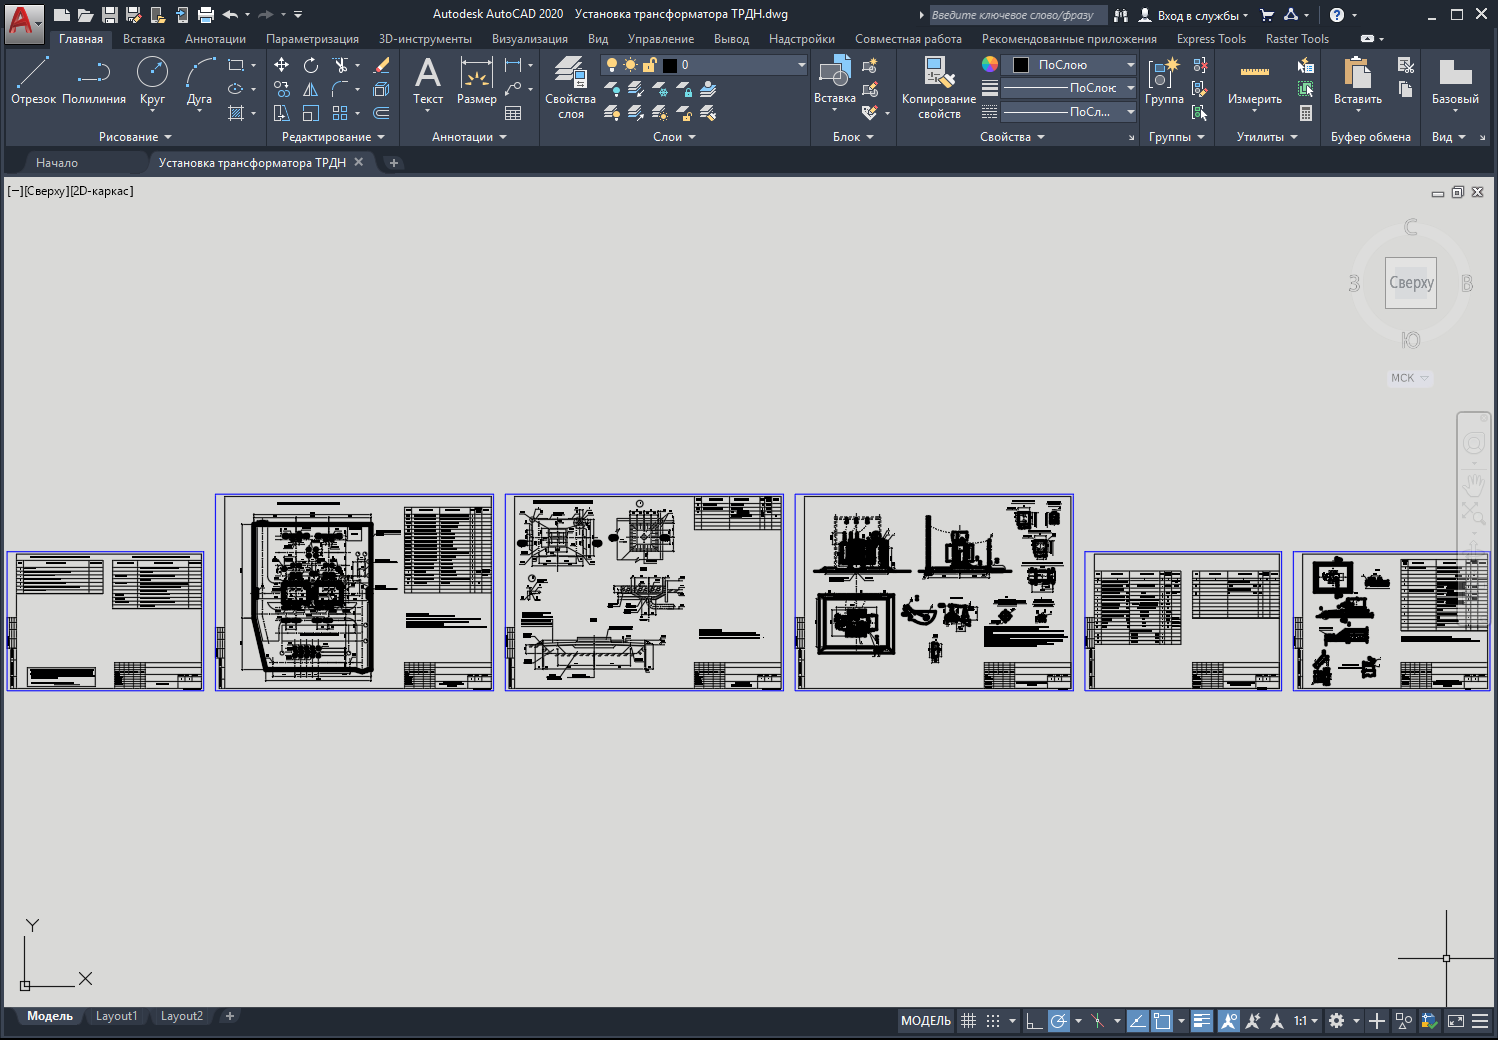The image size is (1498, 1040).
Task: Switch to the Layout1 tab
Action: [116, 1016]
